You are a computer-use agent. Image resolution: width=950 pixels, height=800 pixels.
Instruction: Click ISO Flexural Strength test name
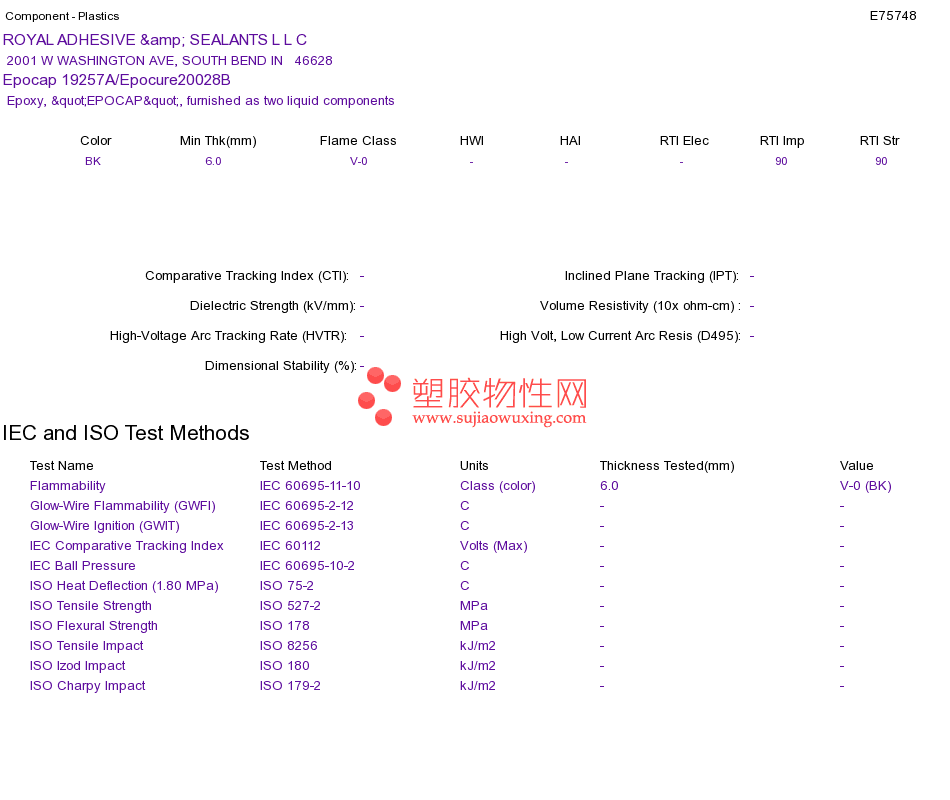(x=94, y=625)
